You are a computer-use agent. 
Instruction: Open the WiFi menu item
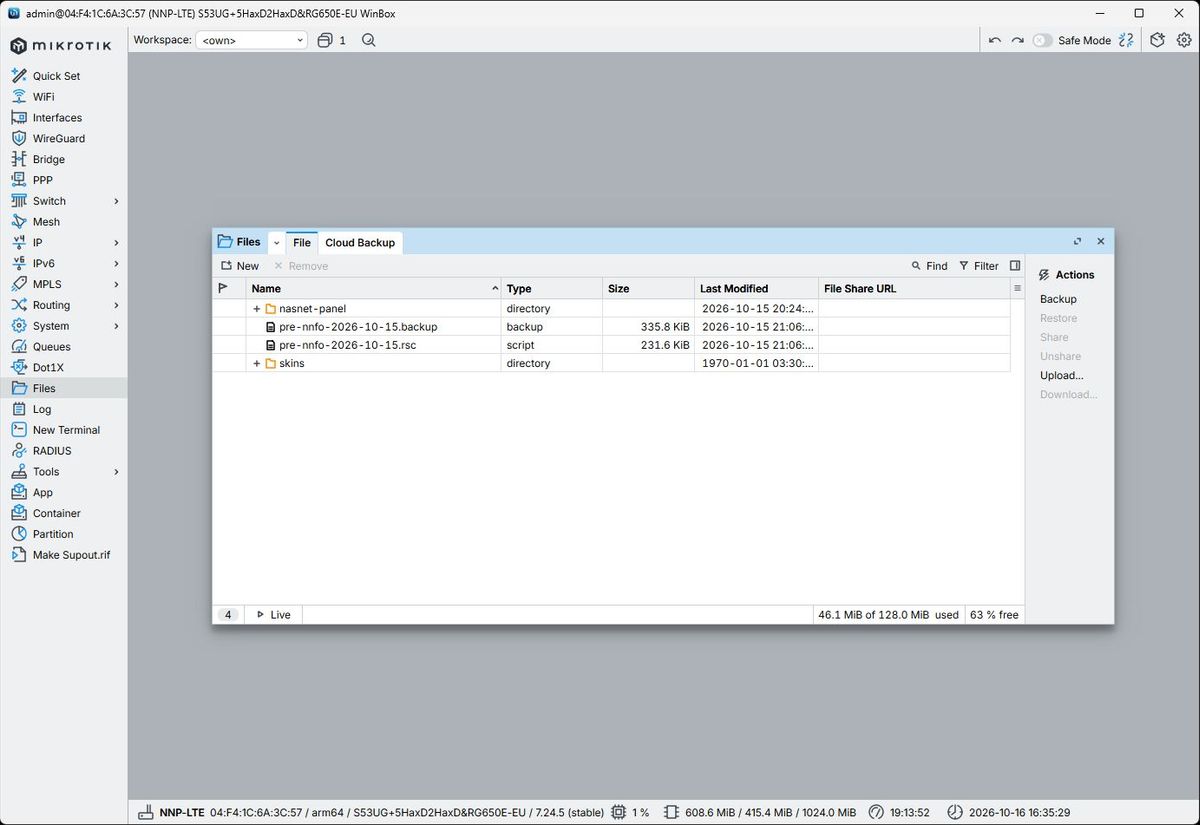43,97
